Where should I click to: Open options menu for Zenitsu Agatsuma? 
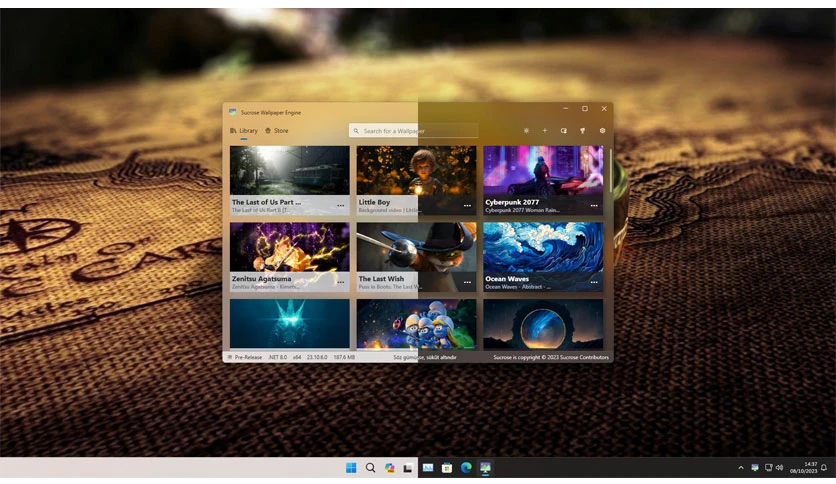coord(341,282)
